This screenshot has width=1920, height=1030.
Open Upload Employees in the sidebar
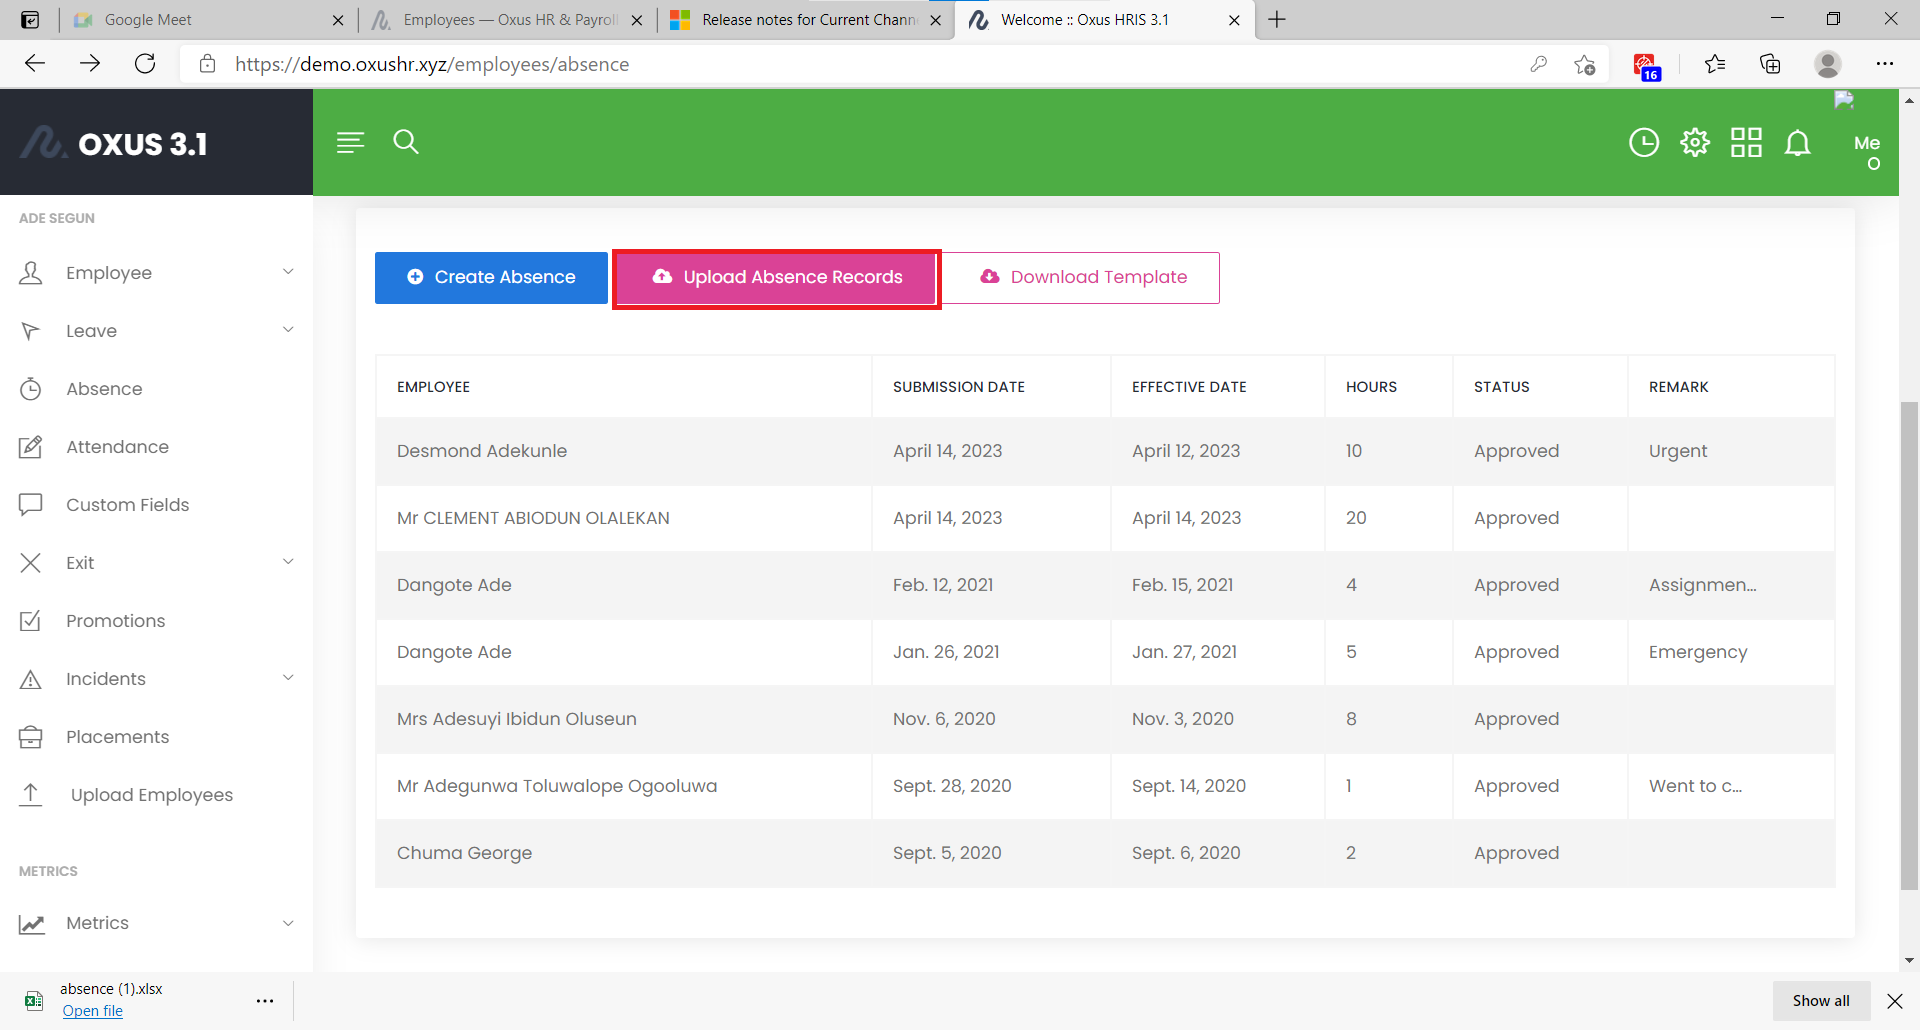[x=151, y=795]
